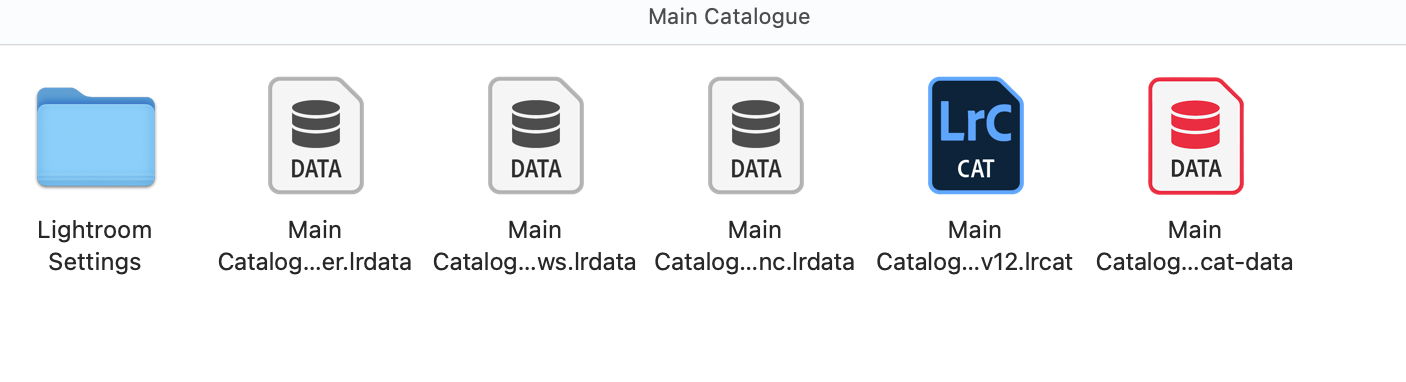The image size is (1406, 382).
Task: Click the file name "Main Catalog…cat-data"
Action: (1195, 246)
